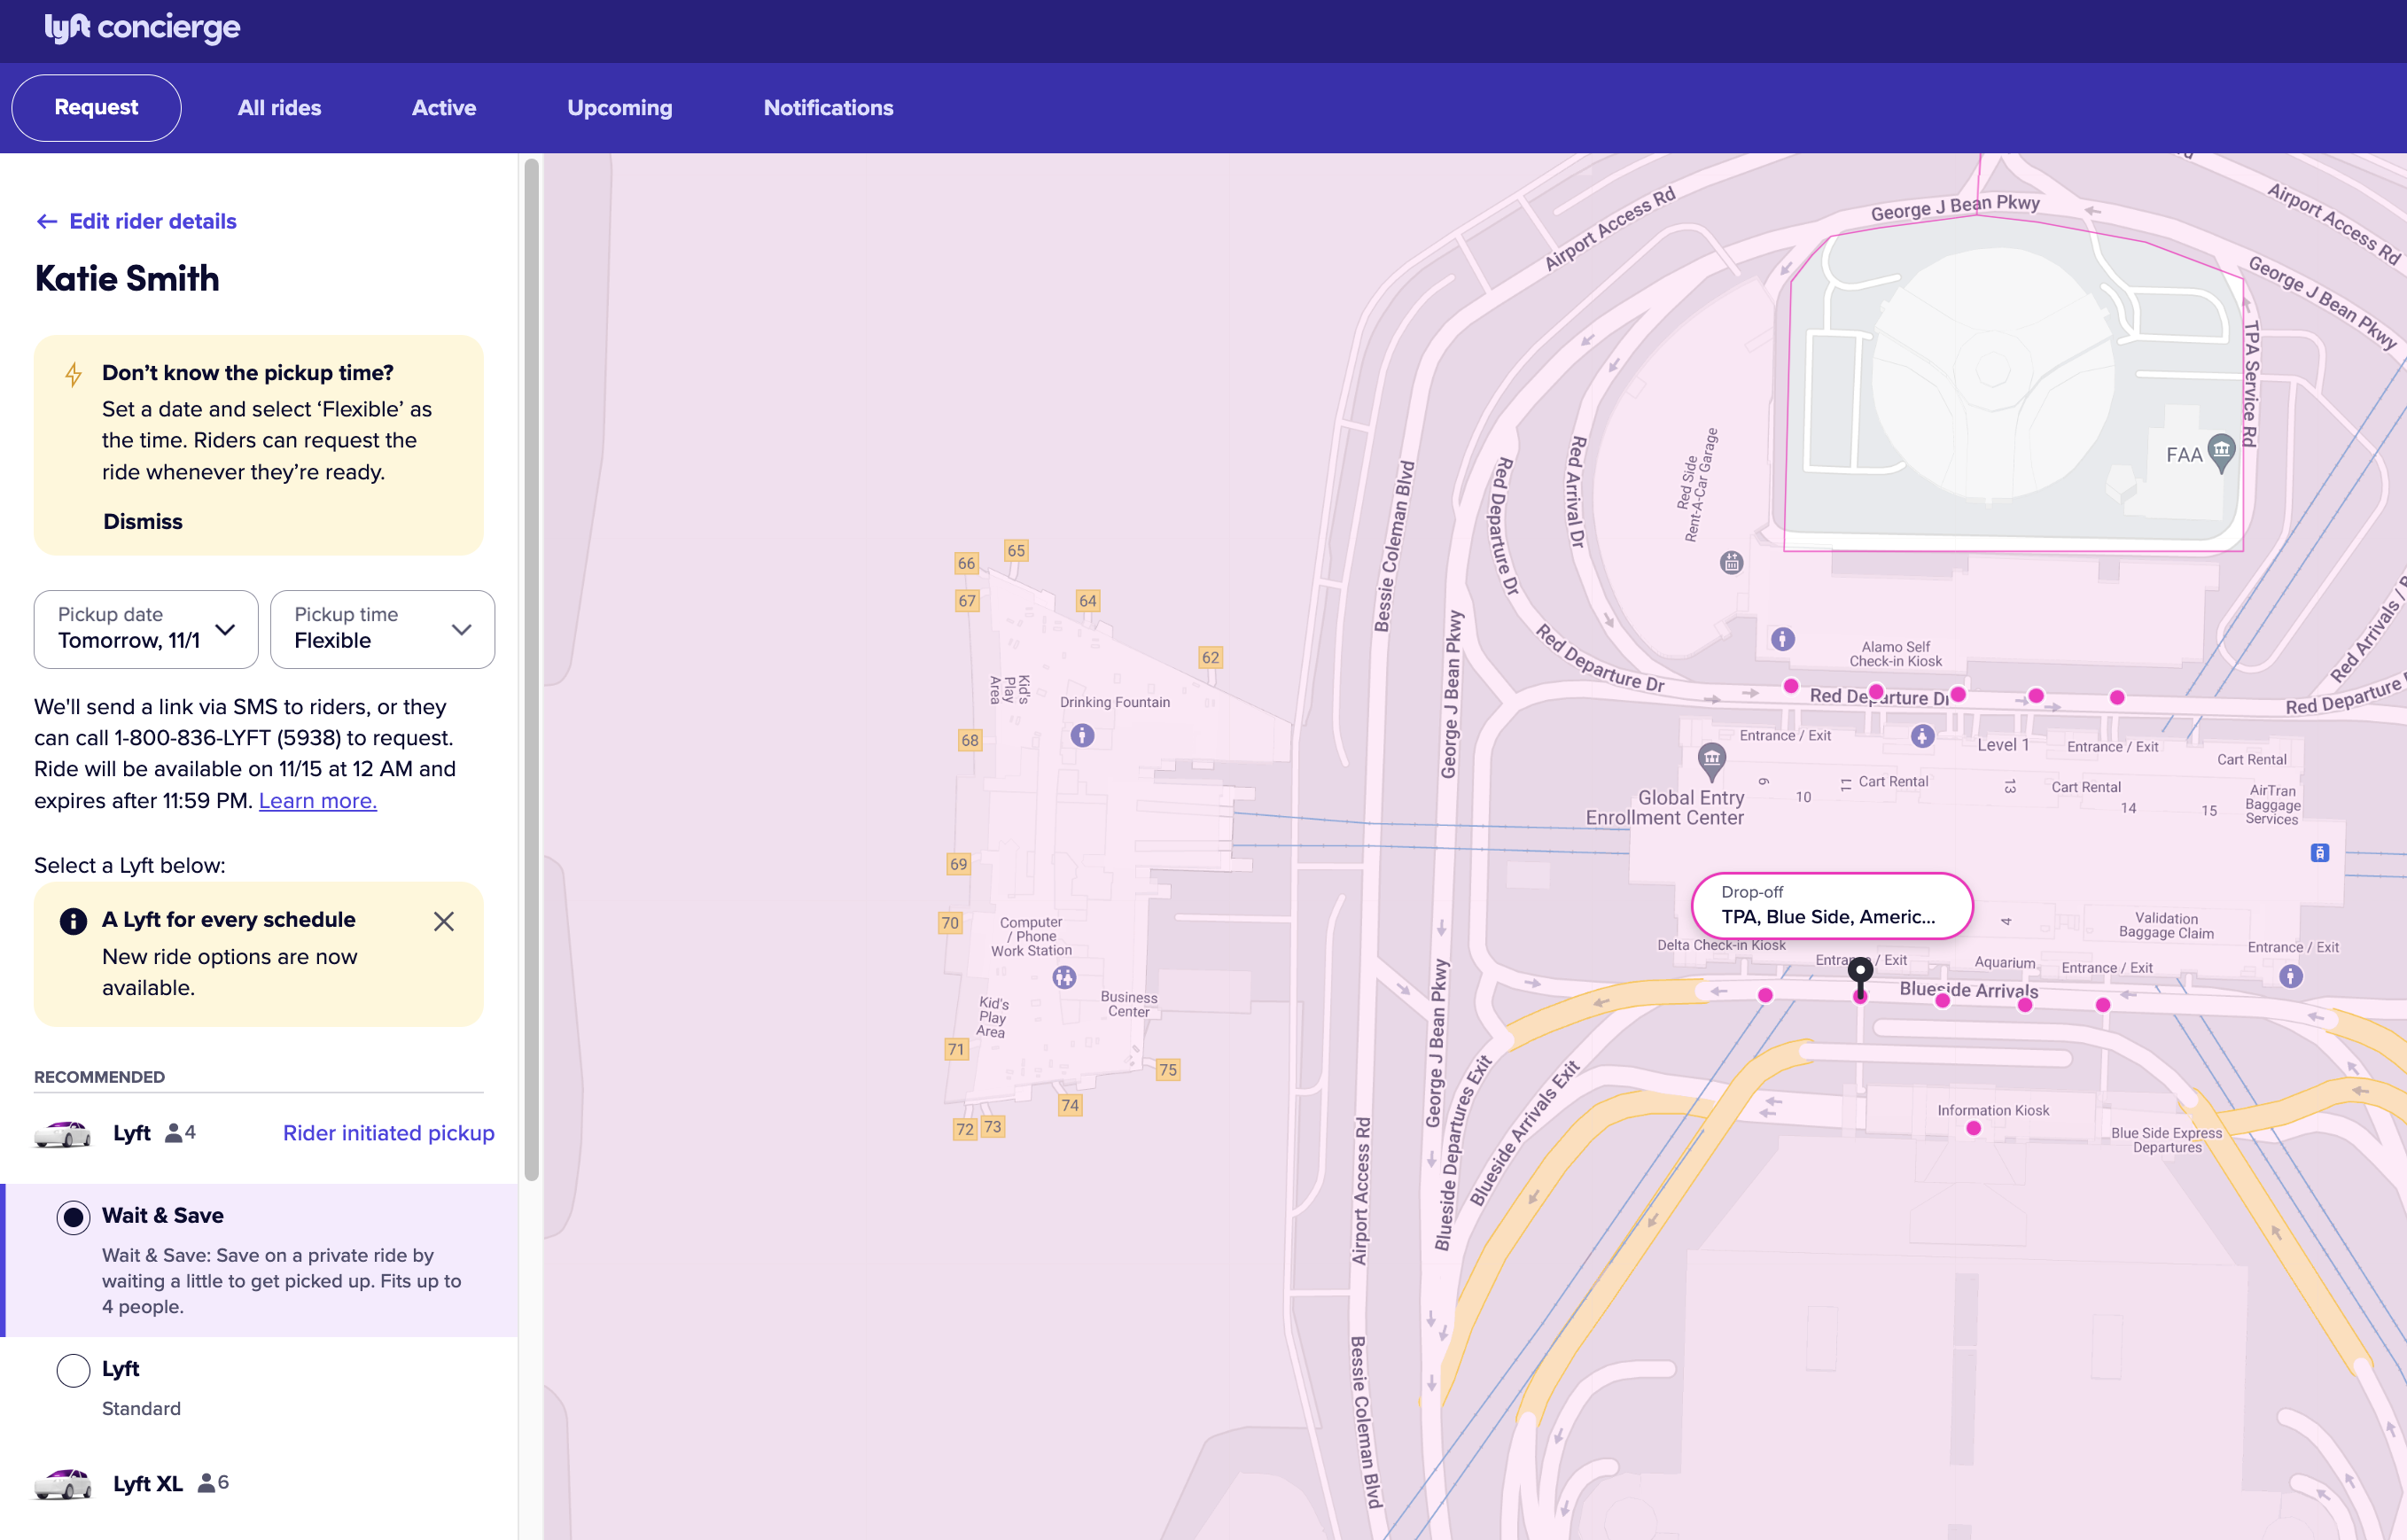Dismiss the pickup time tip
The height and width of the screenshot is (1540, 2407).
(x=143, y=522)
